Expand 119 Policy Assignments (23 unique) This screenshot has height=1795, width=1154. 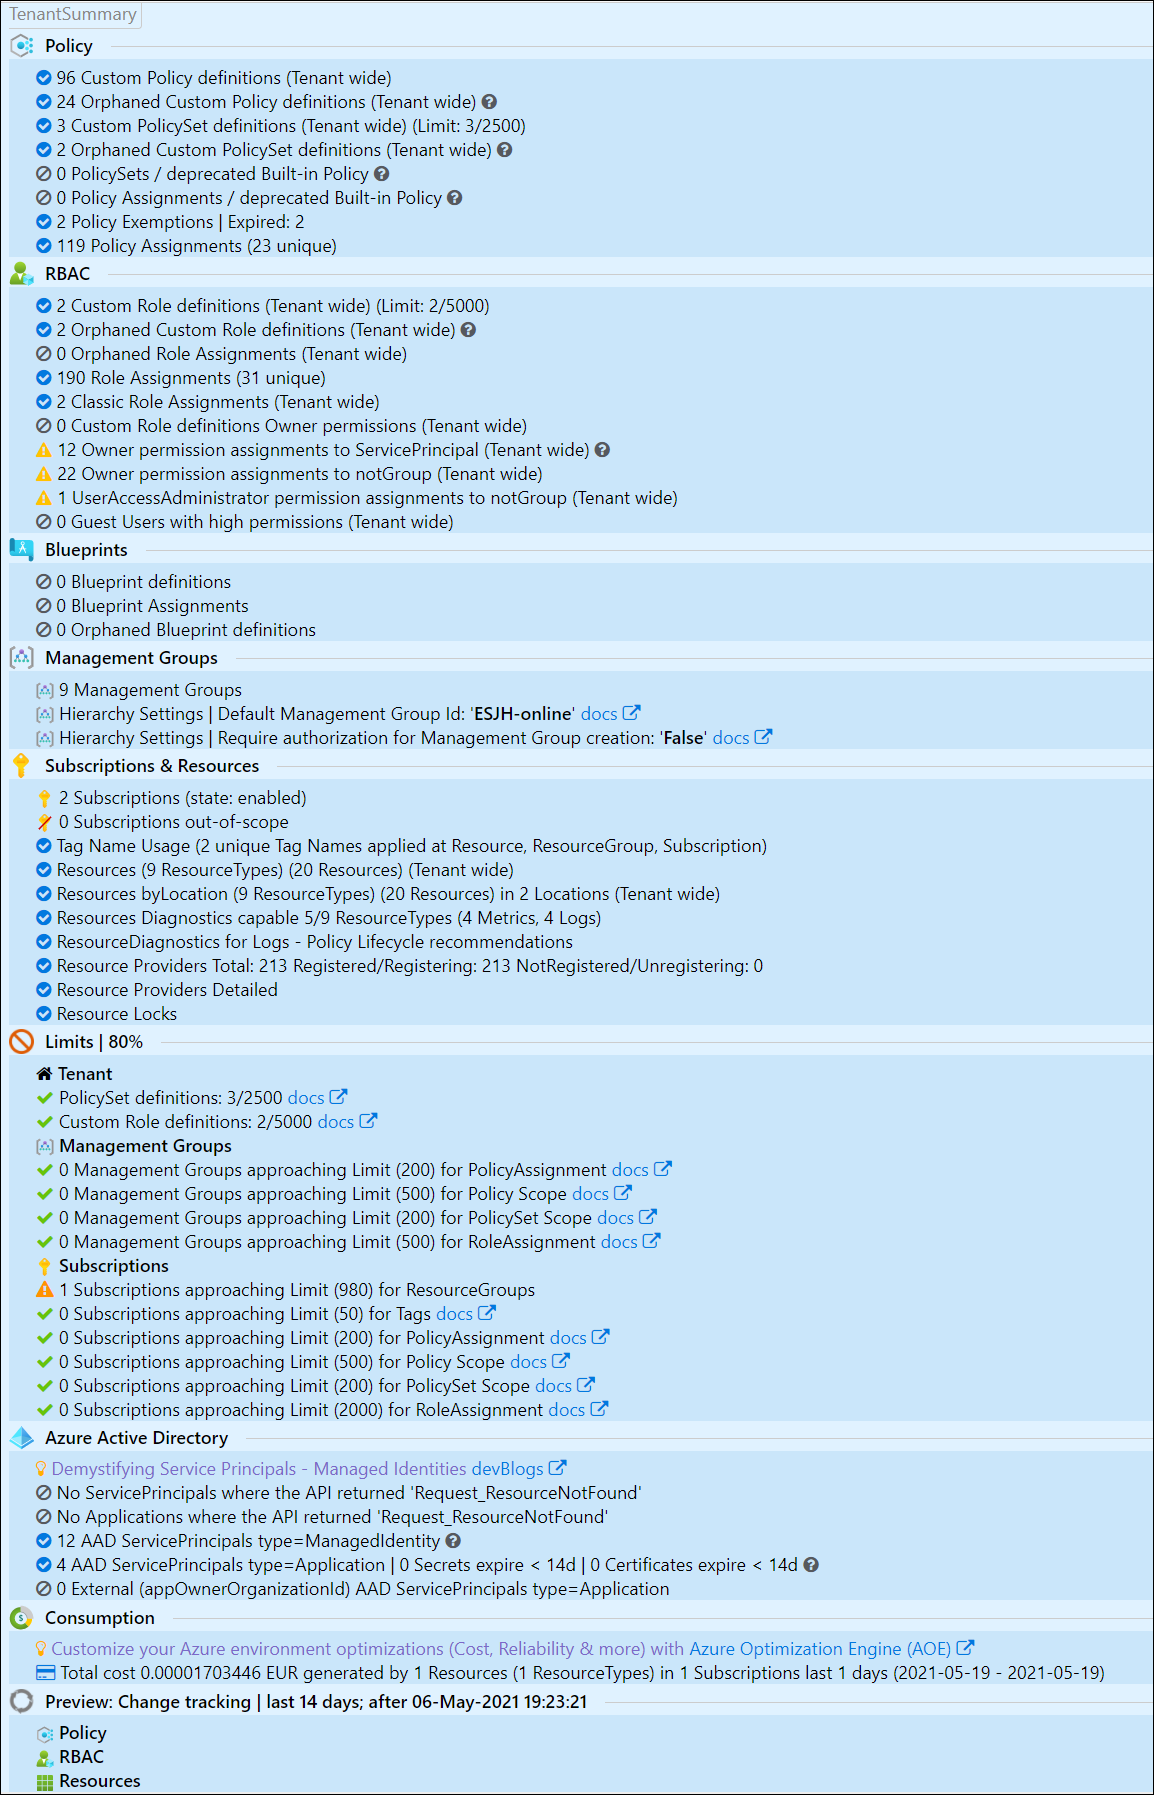coord(196,246)
